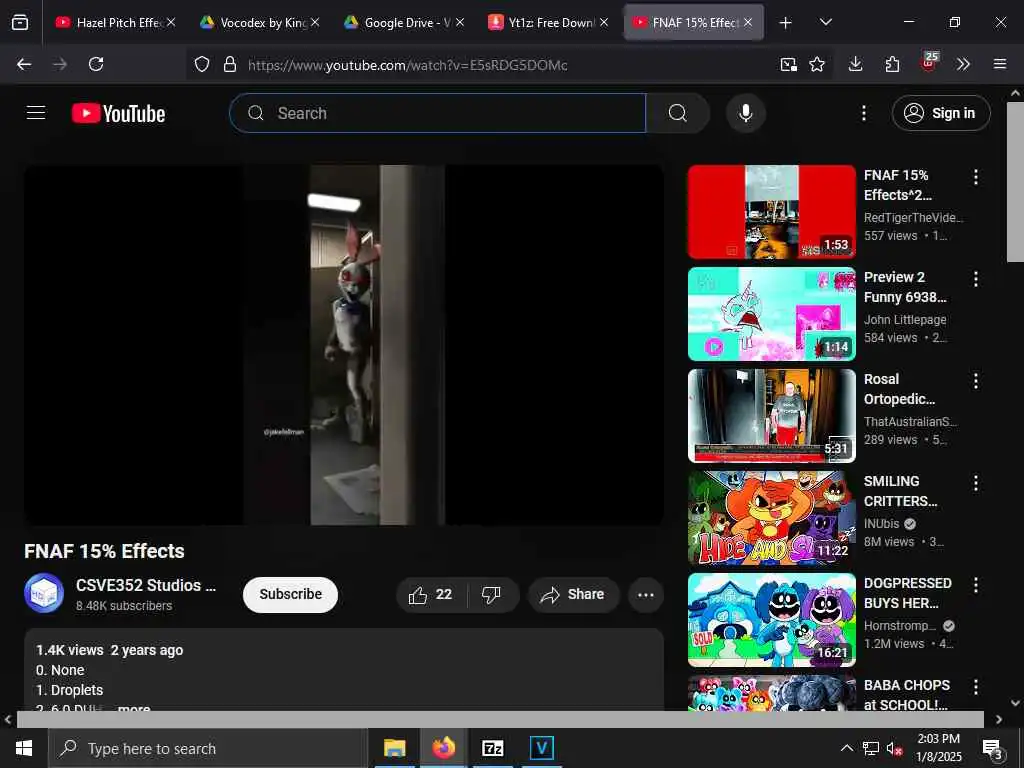The height and width of the screenshot is (768, 1024).
Task: Focus the YouTube search field
Action: tap(438, 113)
